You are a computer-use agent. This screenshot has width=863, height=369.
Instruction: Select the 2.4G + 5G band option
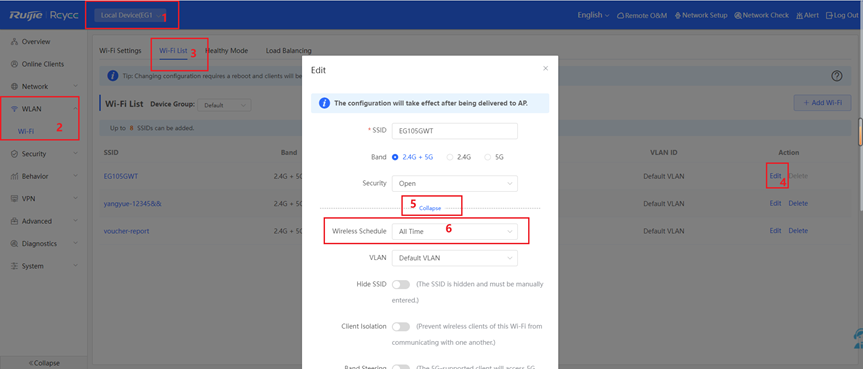[x=412, y=157]
